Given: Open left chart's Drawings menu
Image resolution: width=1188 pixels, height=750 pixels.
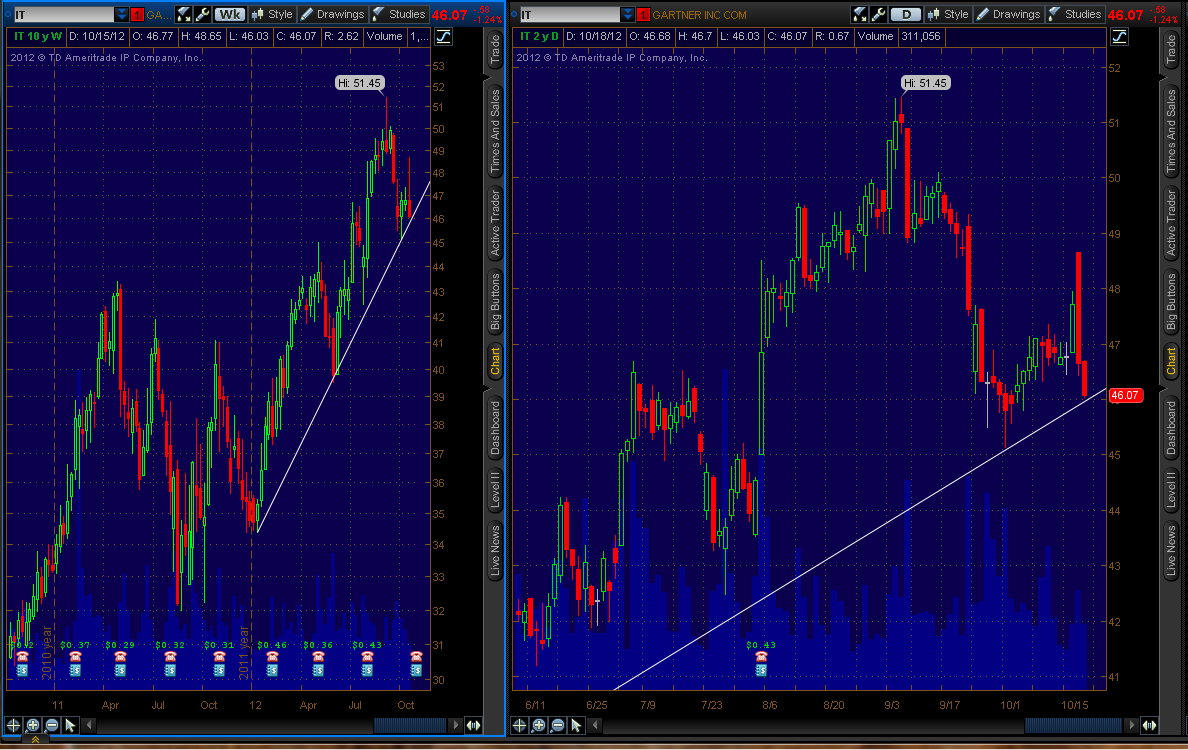Looking at the screenshot, I should [x=333, y=14].
